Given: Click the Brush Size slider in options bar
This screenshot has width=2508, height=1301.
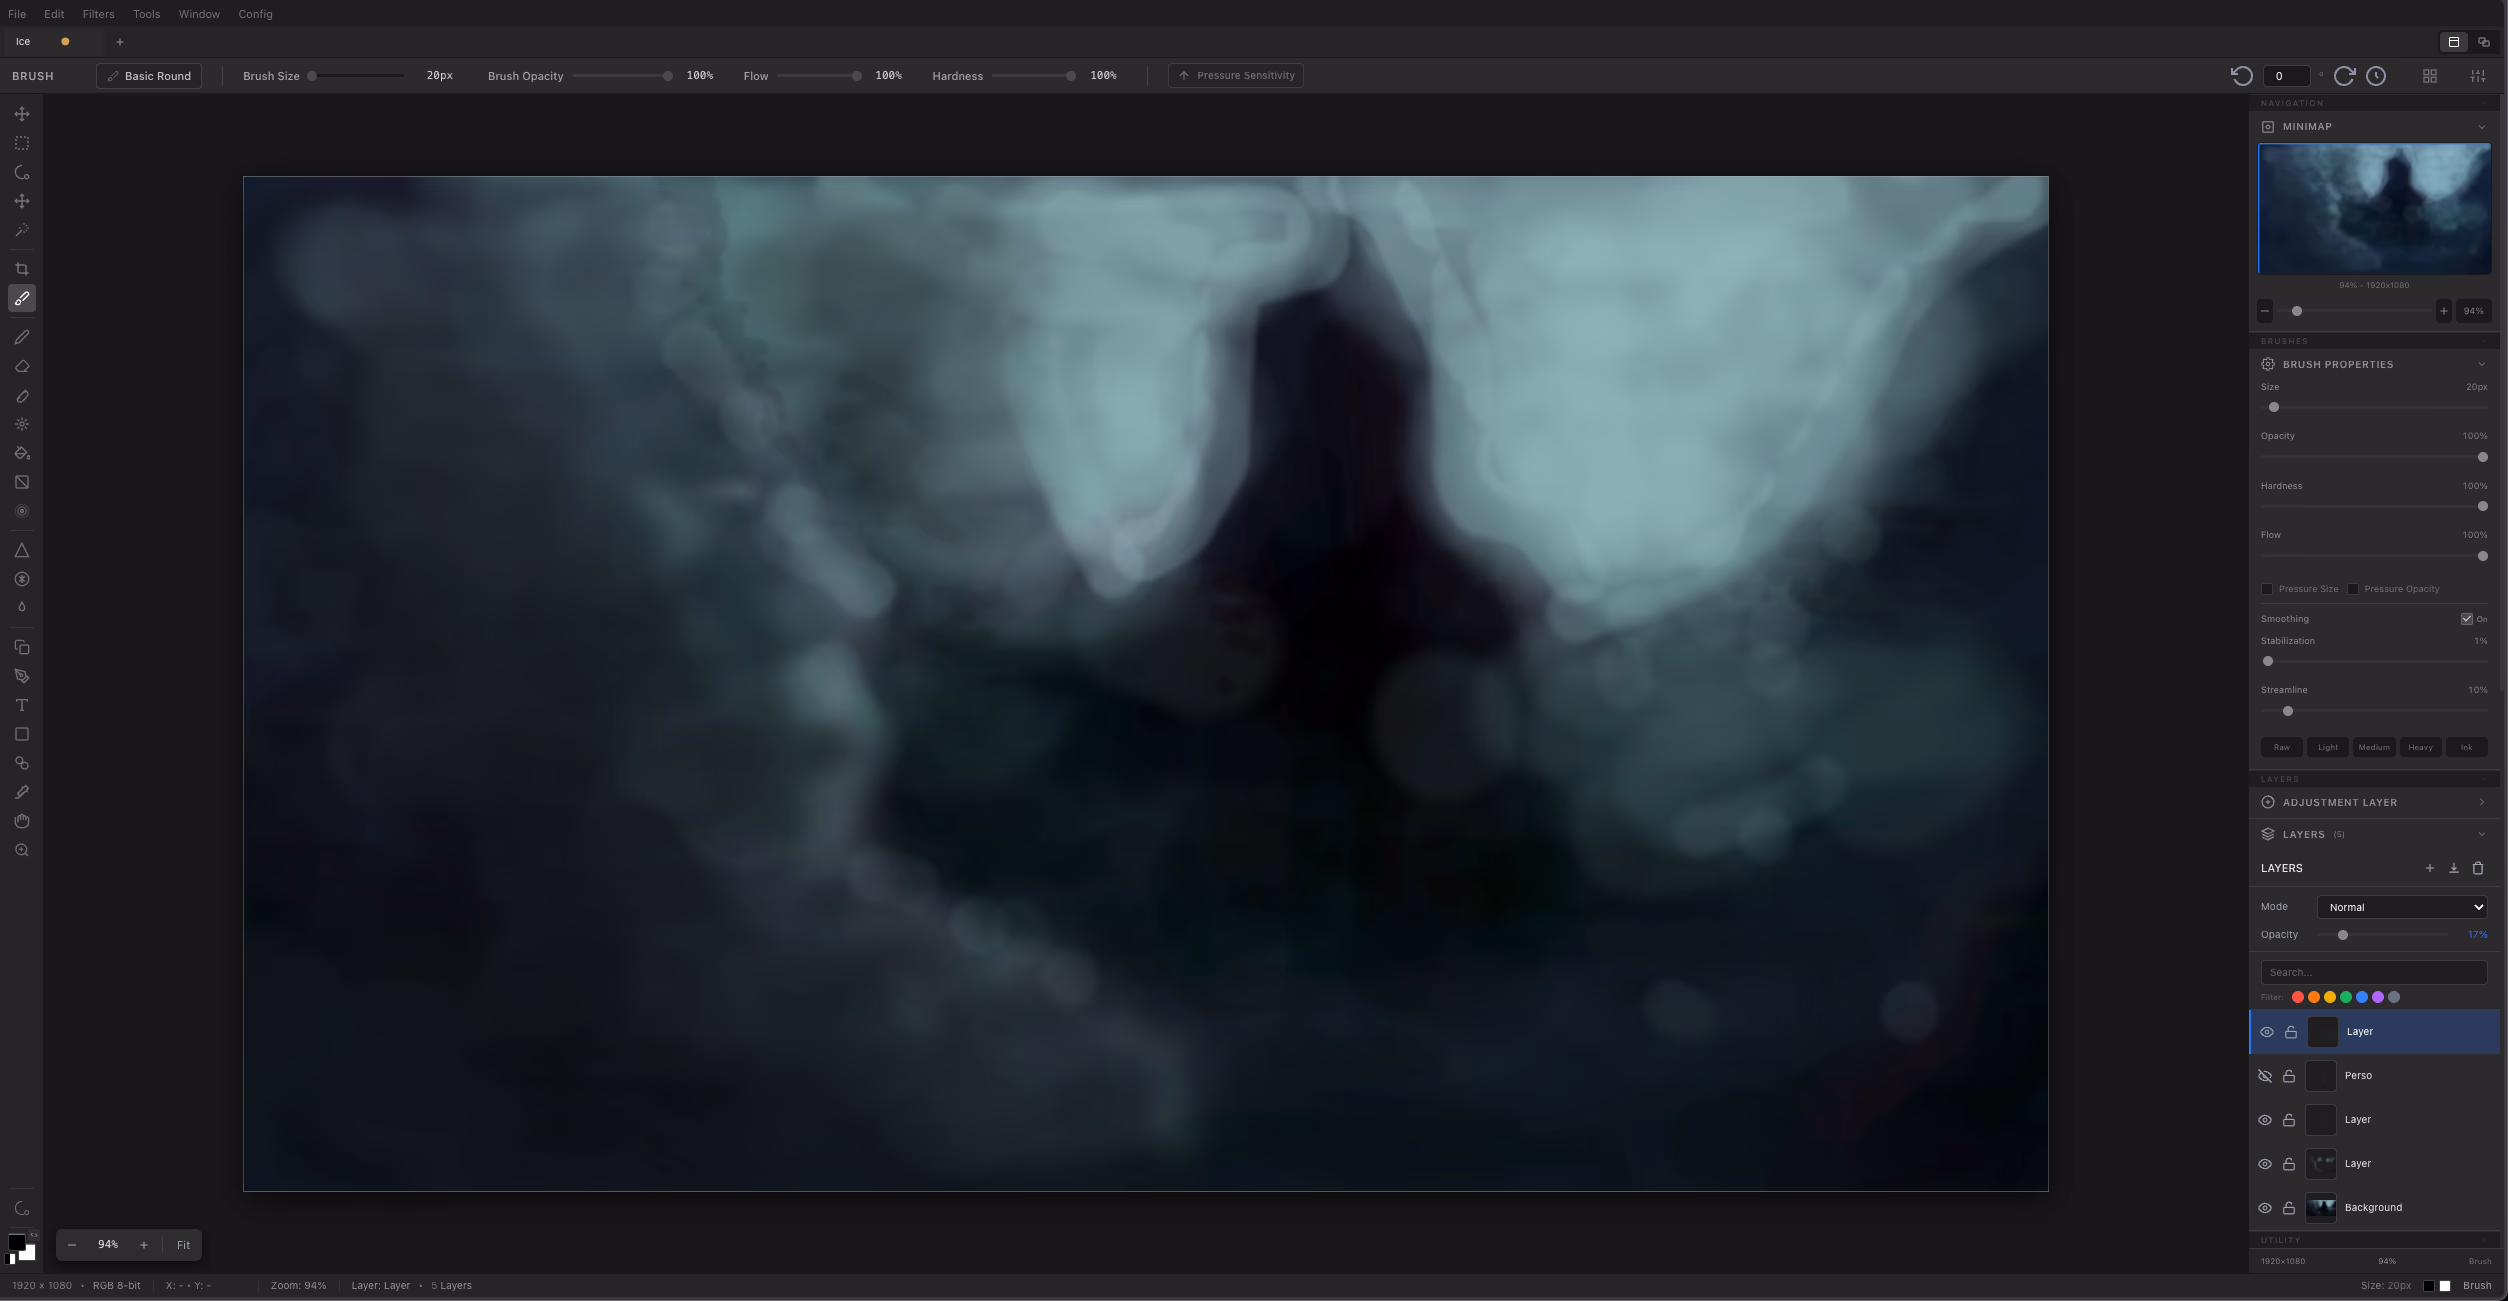Looking at the screenshot, I should [x=357, y=76].
